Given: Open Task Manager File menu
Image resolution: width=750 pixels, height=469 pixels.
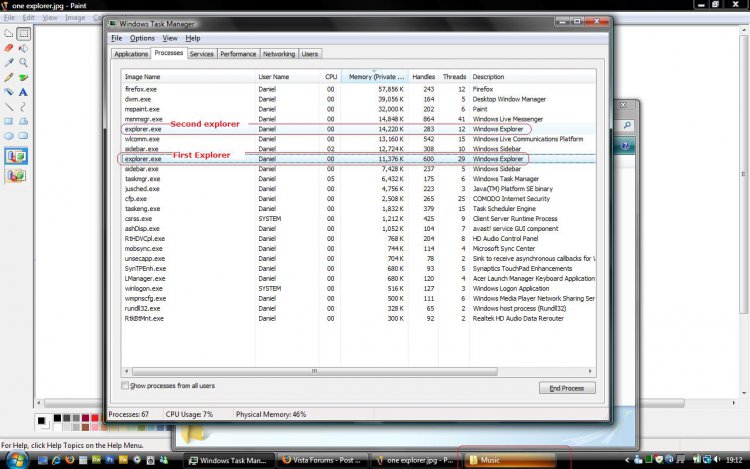Looking at the screenshot, I should (x=116, y=38).
